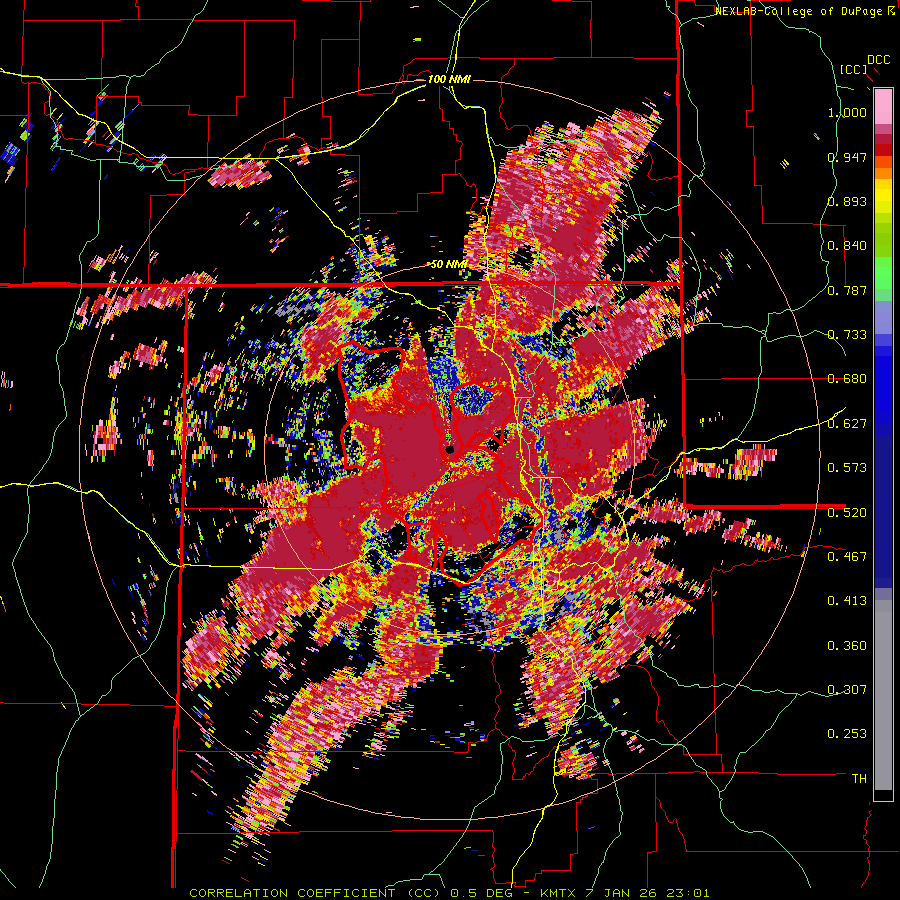Select the 0.627 scale value
900x900 pixels.
tap(847, 424)
